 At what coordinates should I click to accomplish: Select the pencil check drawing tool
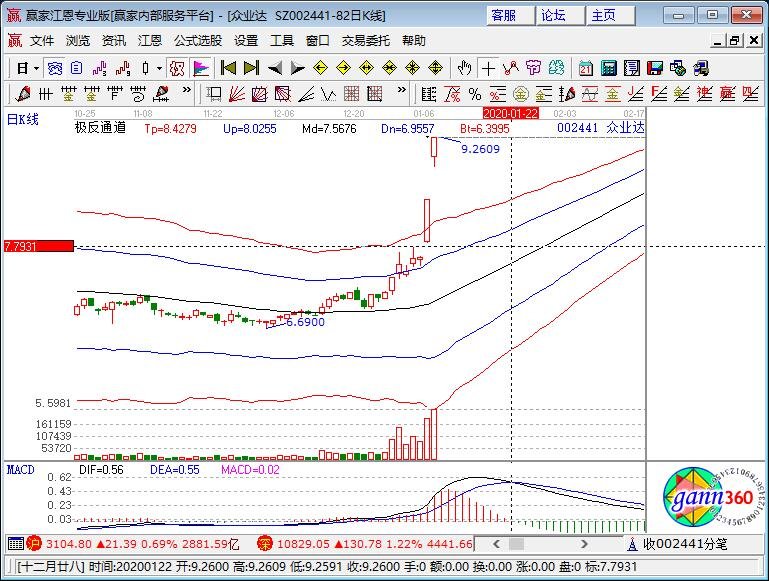point(23,93)
